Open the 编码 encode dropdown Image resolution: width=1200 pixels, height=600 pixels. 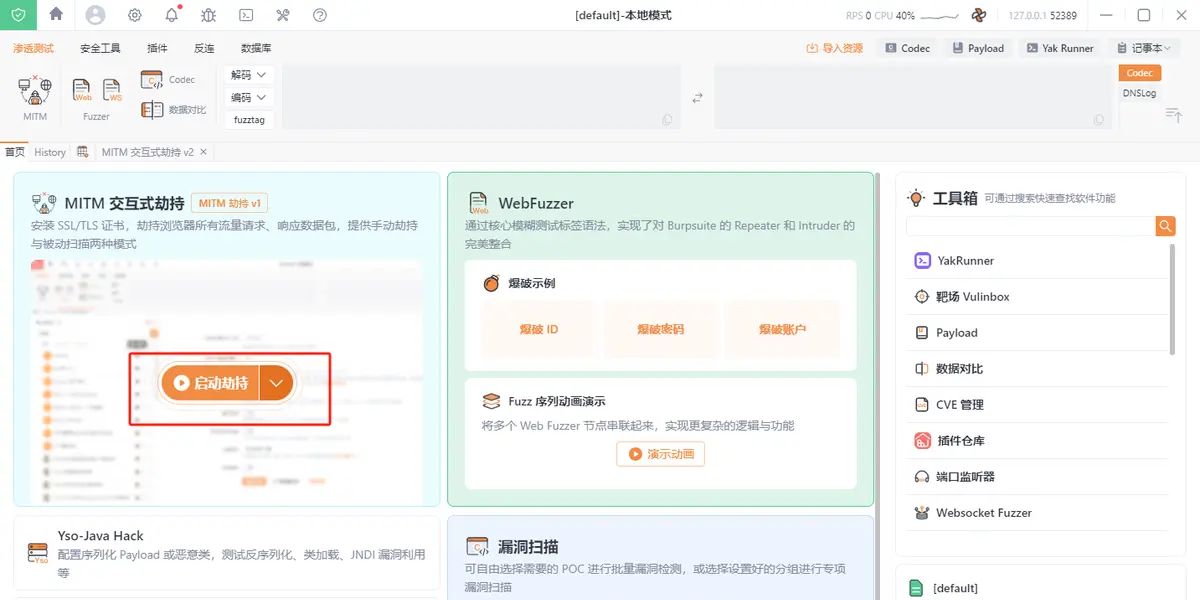coord(246,97)
